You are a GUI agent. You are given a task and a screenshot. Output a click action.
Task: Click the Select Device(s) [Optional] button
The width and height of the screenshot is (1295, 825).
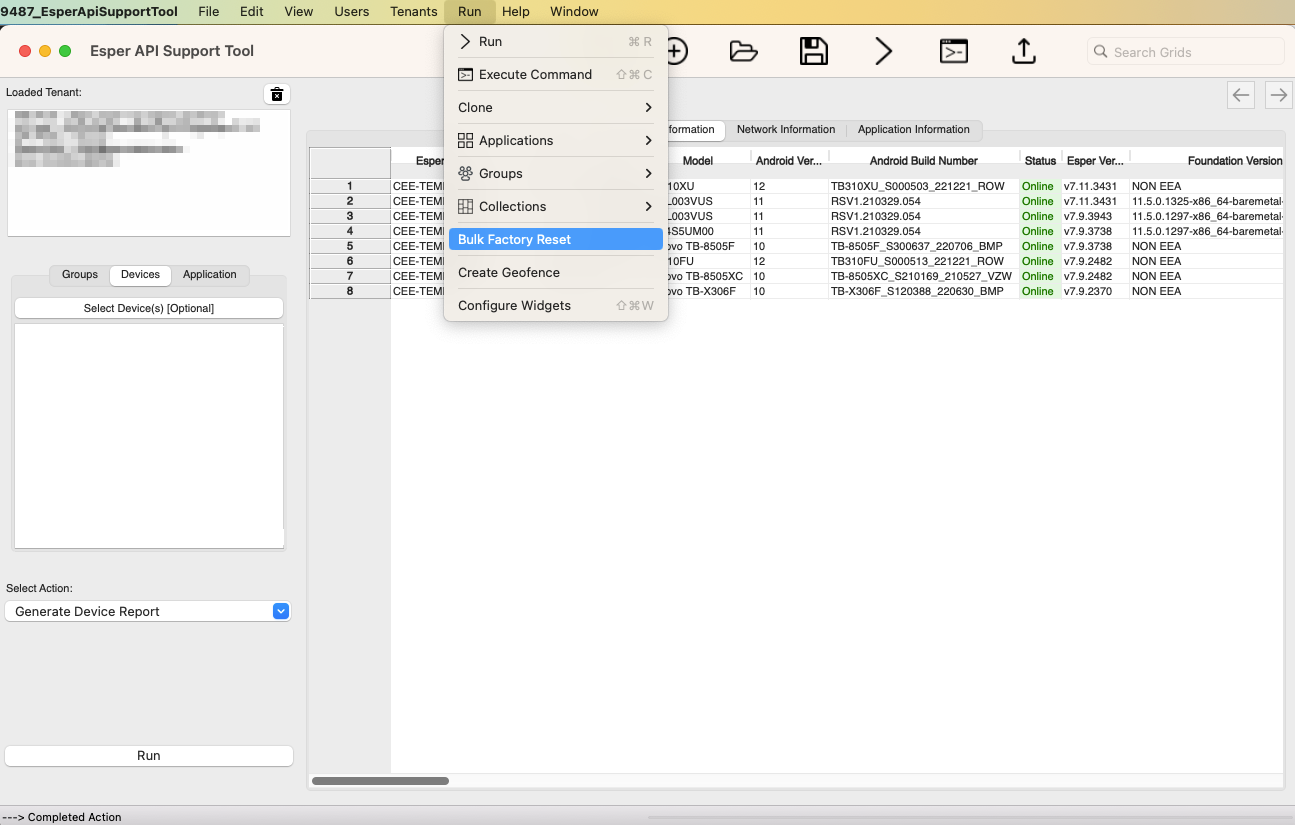point(149,308)
